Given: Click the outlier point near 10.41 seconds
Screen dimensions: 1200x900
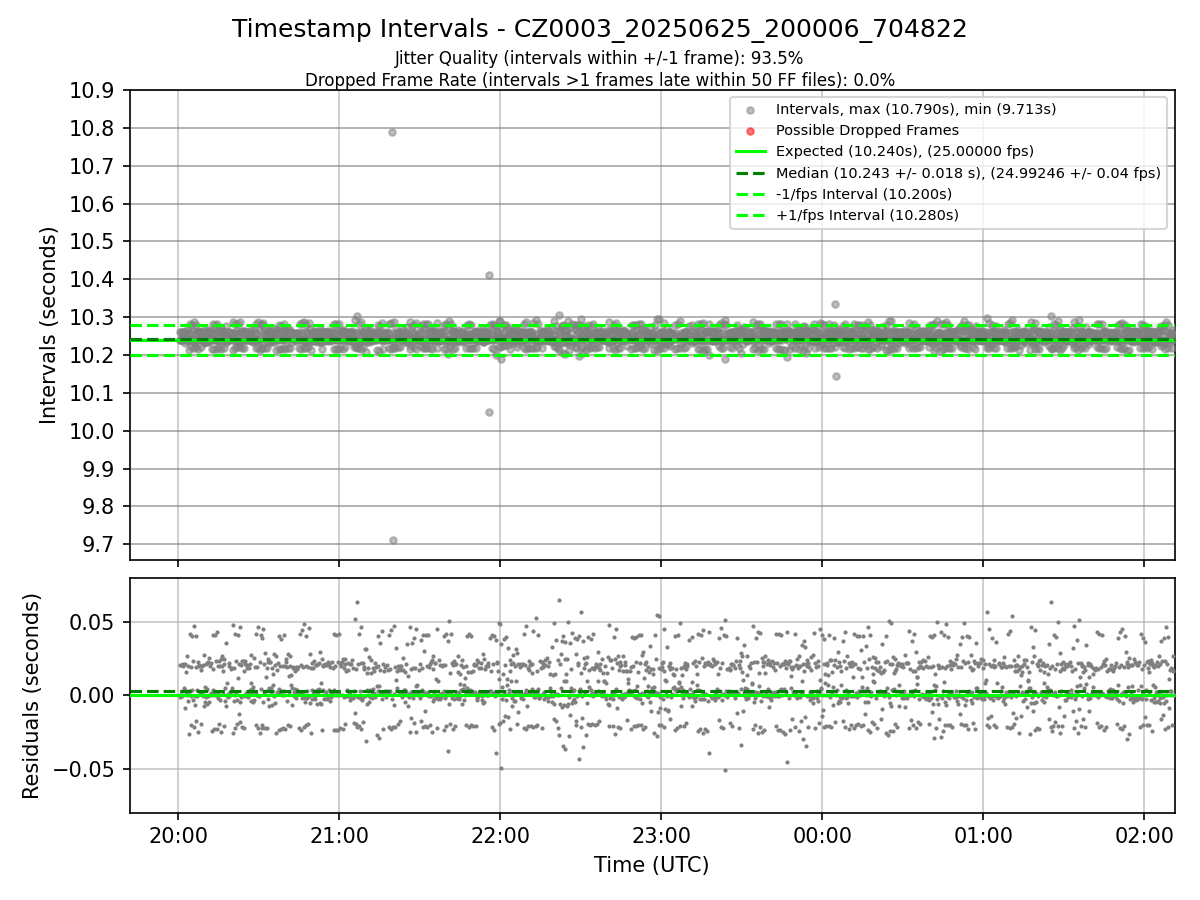Looking at the screenshot, I should pos(489,275).
